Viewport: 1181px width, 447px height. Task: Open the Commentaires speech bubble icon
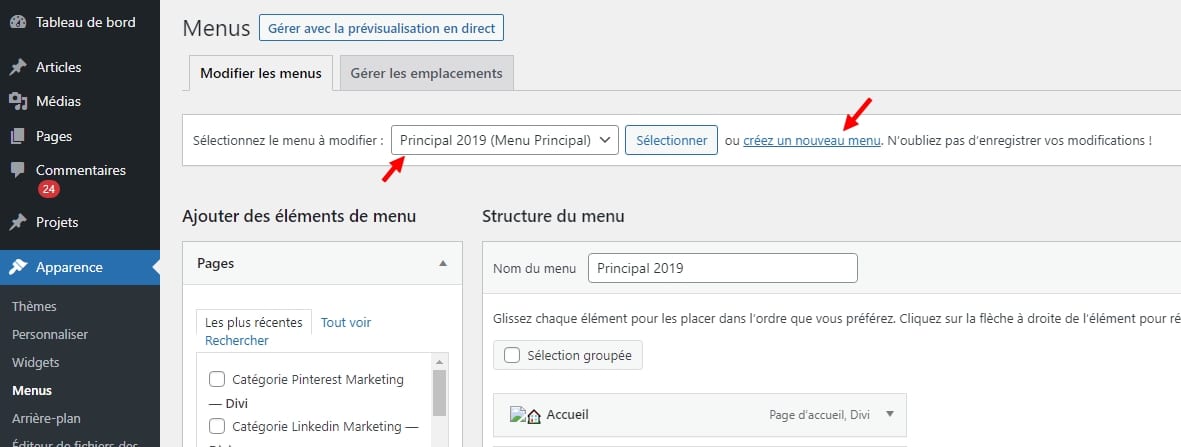tap(18, 170)
